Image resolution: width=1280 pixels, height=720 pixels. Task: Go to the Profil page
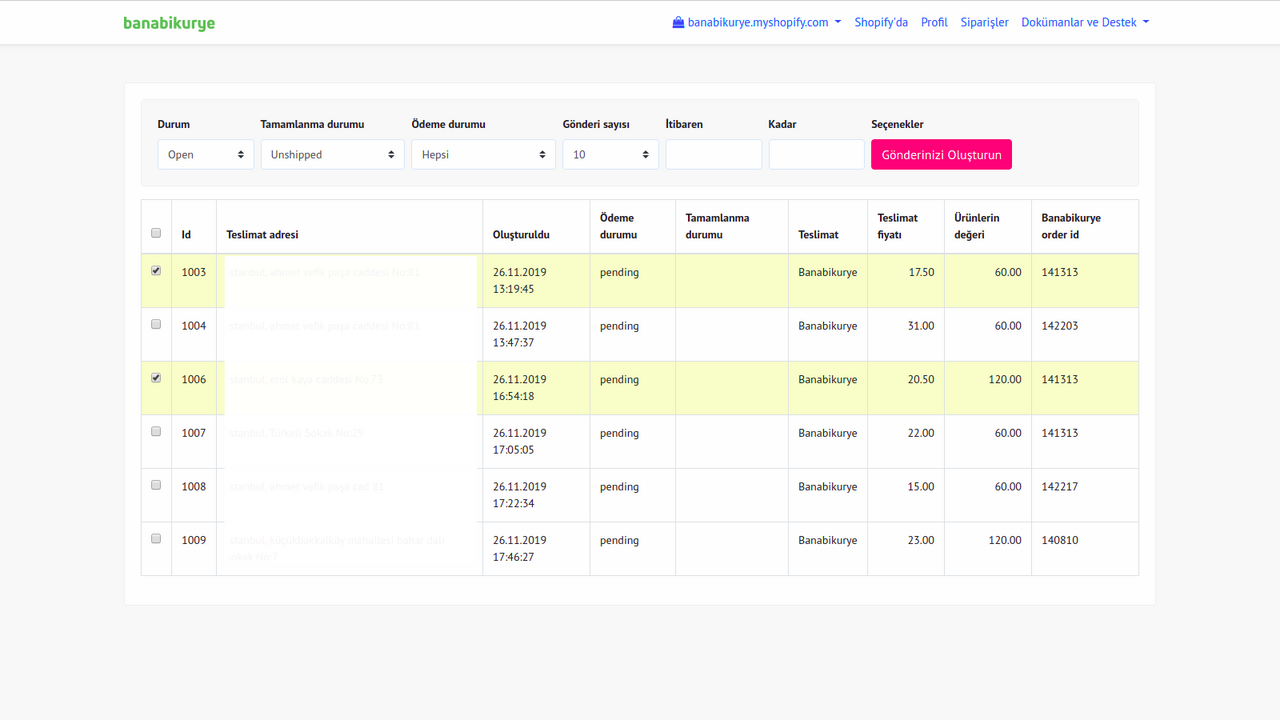click(x=934, y=22)
